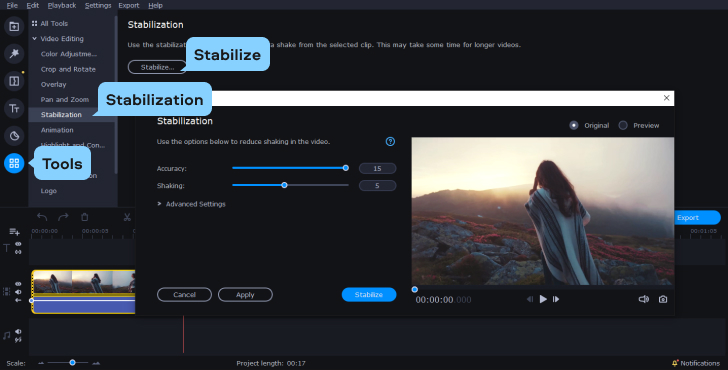Click the zoom-out icon beside Scale slider
This screenshot has height=370, width=728.
tap(41, 363)
